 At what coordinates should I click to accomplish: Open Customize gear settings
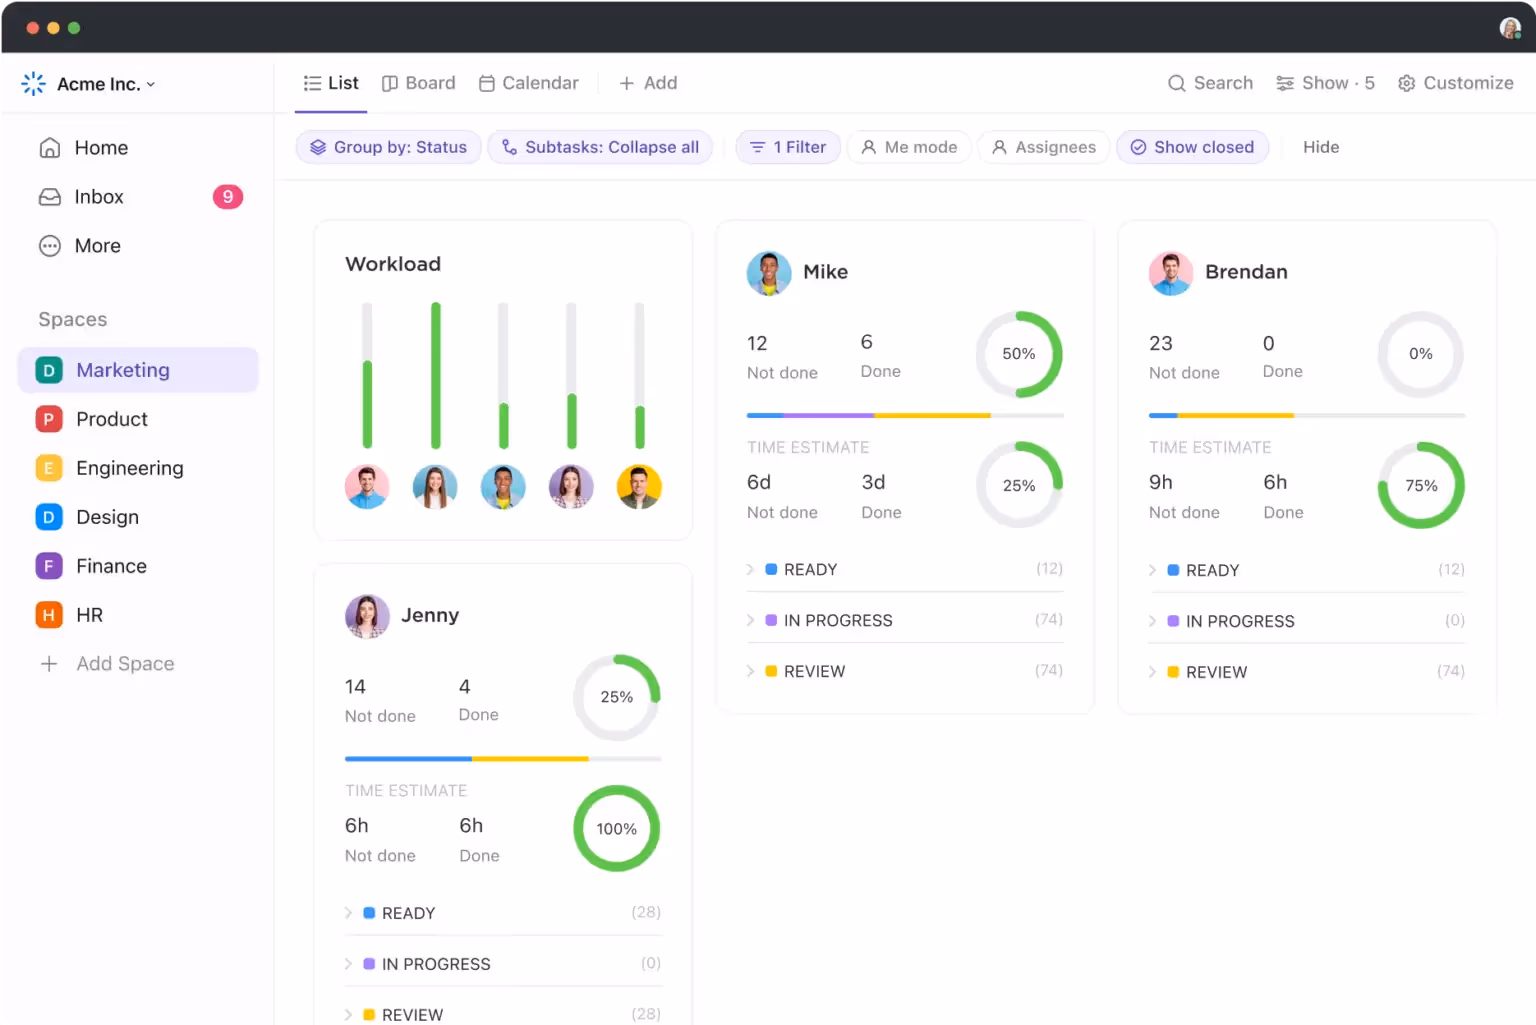click(1406, 83)
